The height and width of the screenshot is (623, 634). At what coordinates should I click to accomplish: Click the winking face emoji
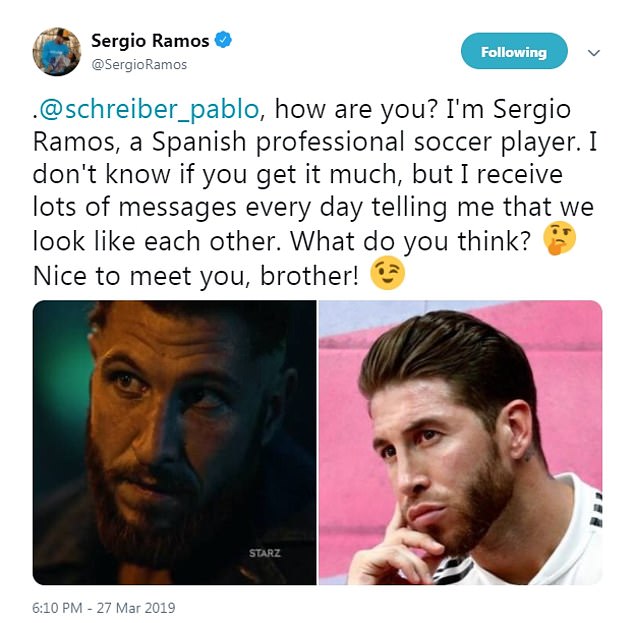(387, 273)
